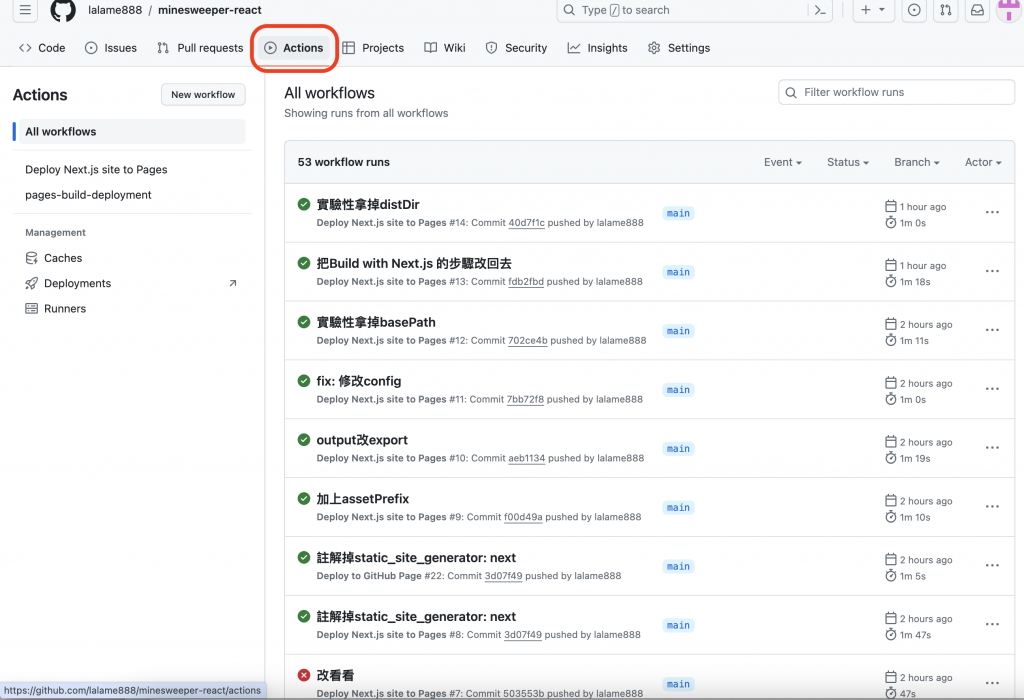Open the more options menu for run #8
The height and width of the screenshot is (700, 1024).
point(992,624)
